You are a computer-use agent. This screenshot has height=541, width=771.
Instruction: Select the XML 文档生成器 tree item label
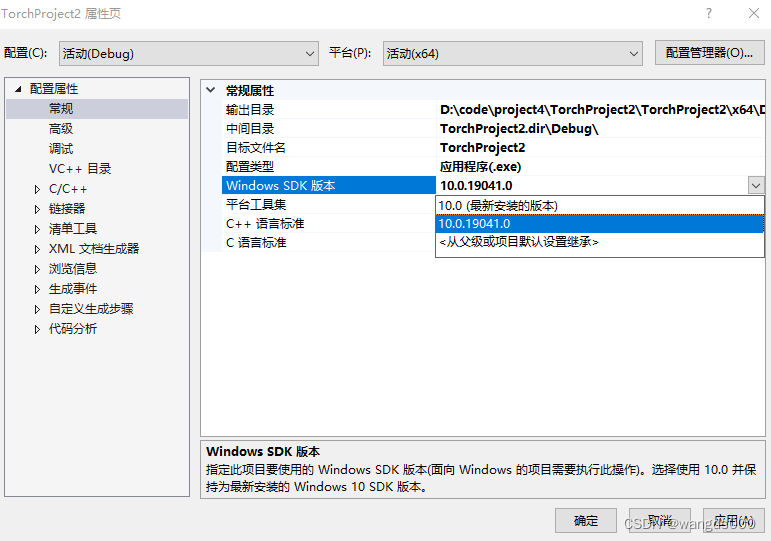[94, 249]
